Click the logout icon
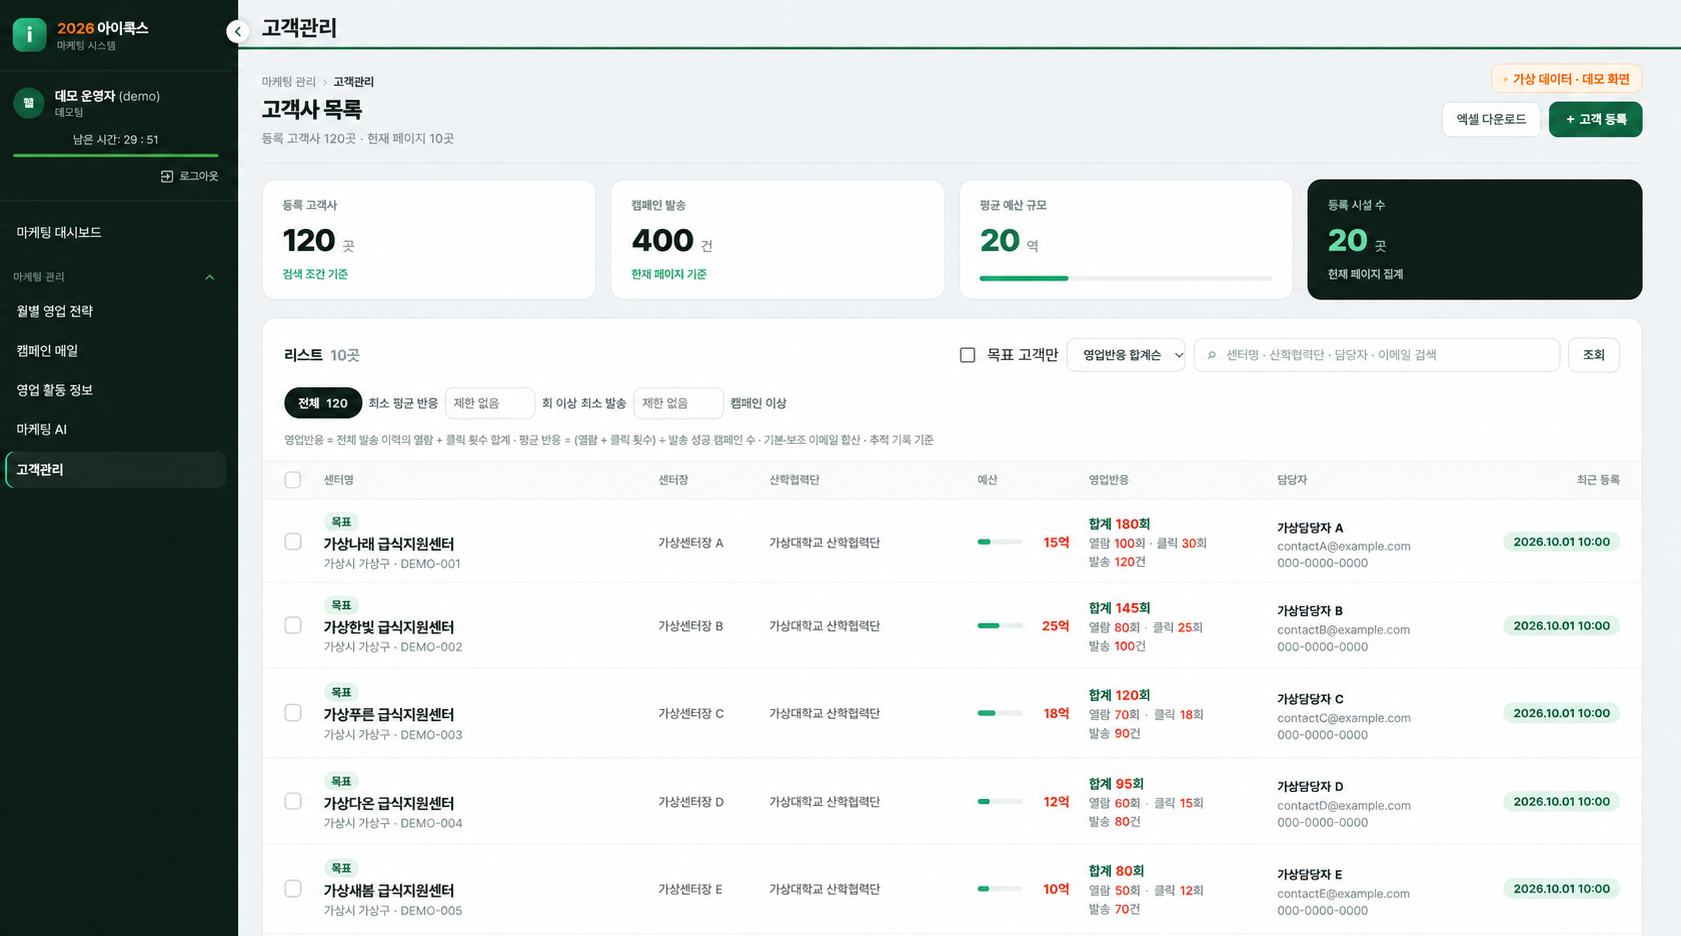Screen dimensions: 1681x936 coord(167,176)
